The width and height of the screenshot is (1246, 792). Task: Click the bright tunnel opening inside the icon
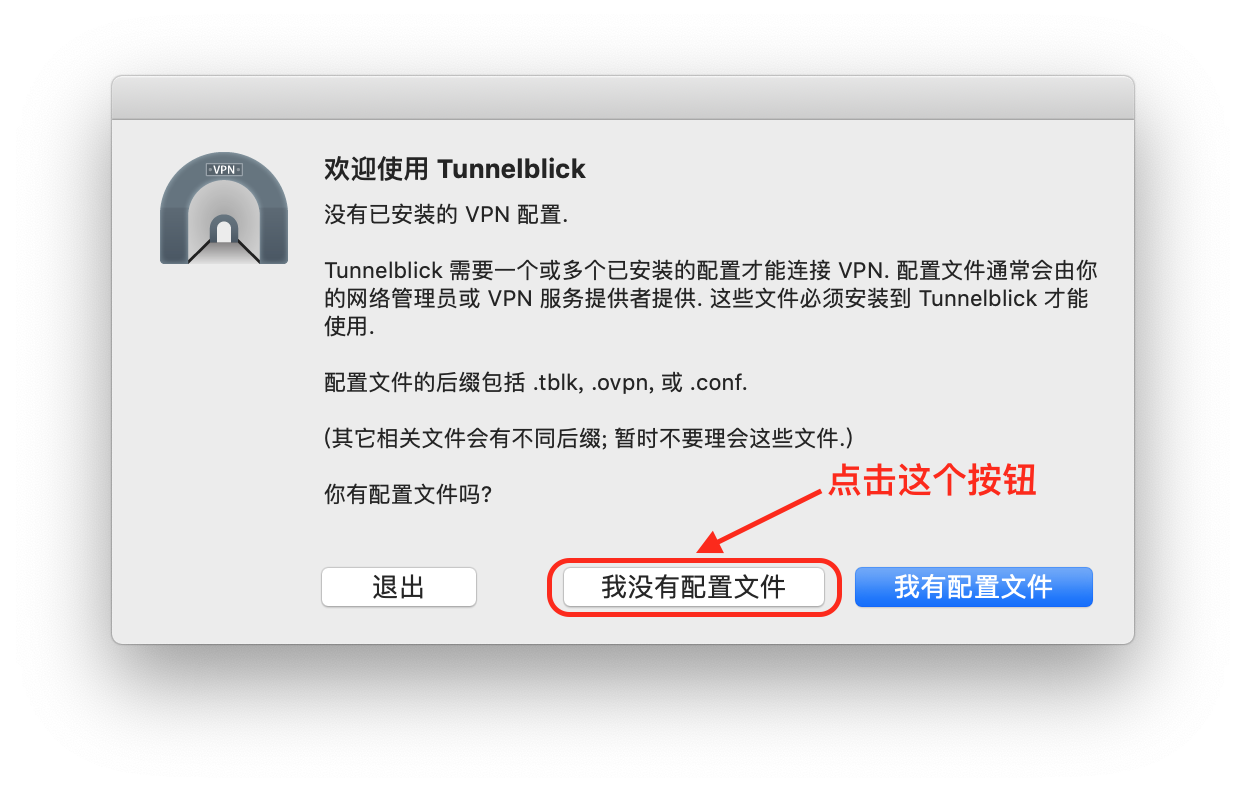(x=224, y=232)
